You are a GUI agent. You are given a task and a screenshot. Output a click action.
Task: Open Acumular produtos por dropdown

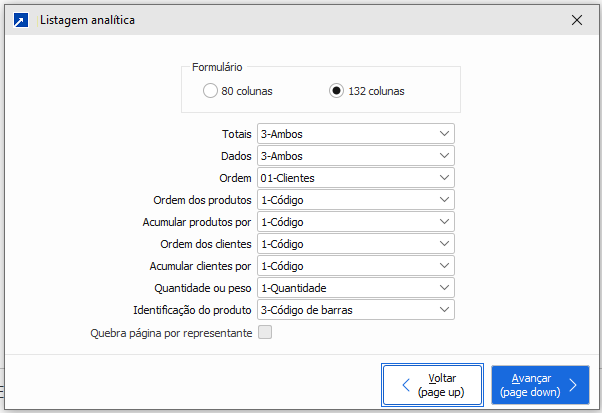pyautogui.click(x=355, y=222)
